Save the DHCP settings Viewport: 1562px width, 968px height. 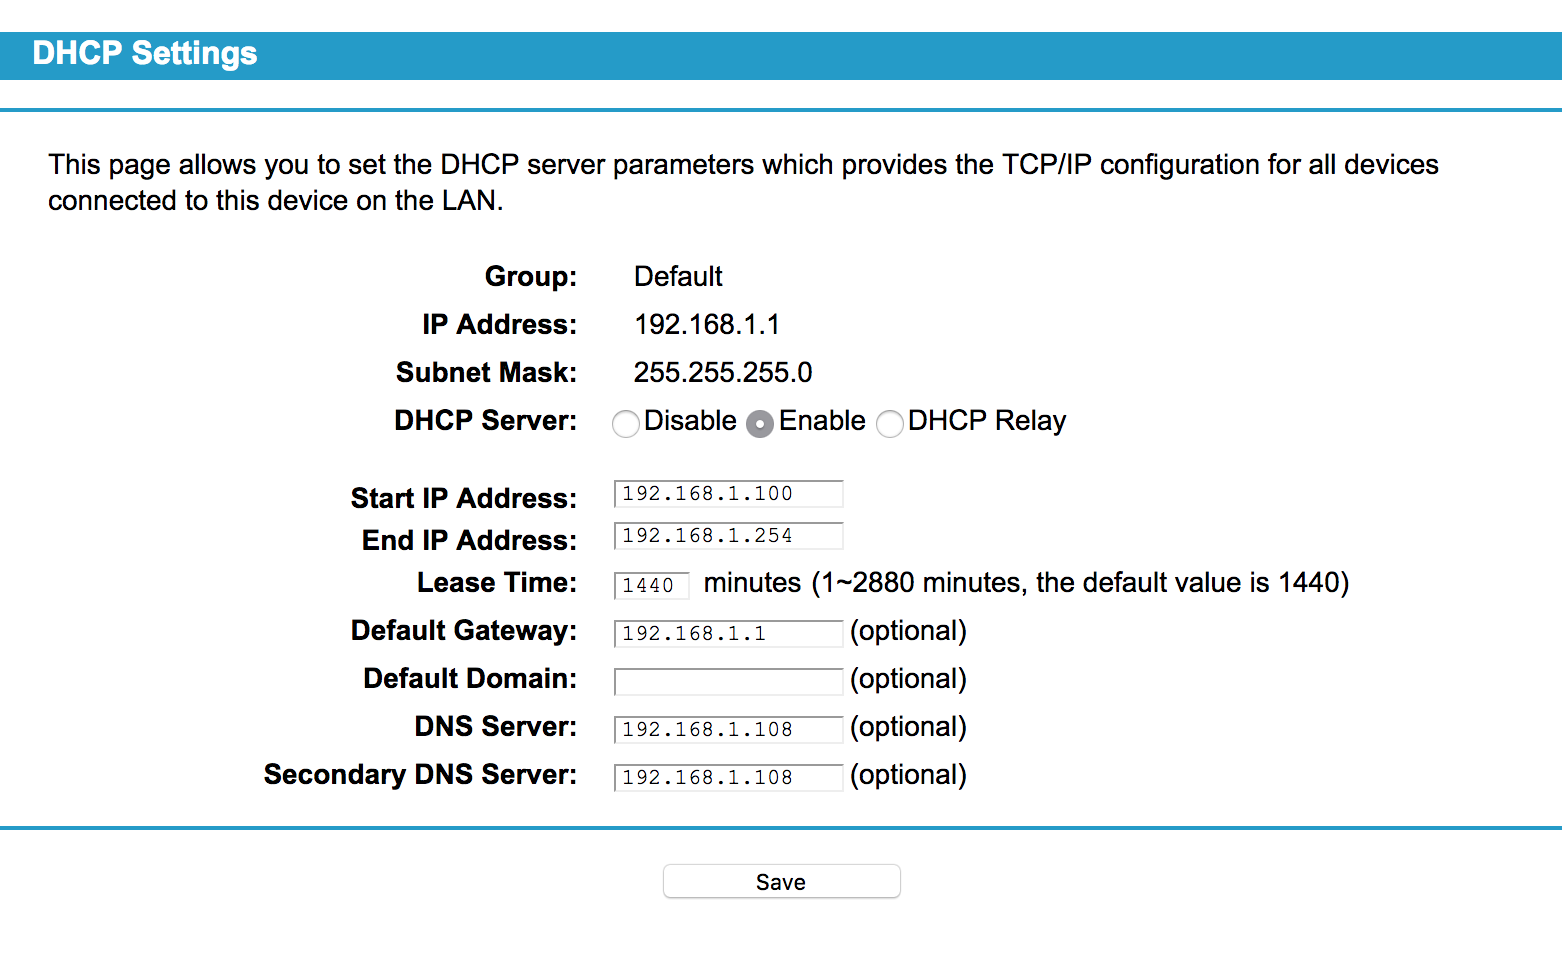coord(781,881)
